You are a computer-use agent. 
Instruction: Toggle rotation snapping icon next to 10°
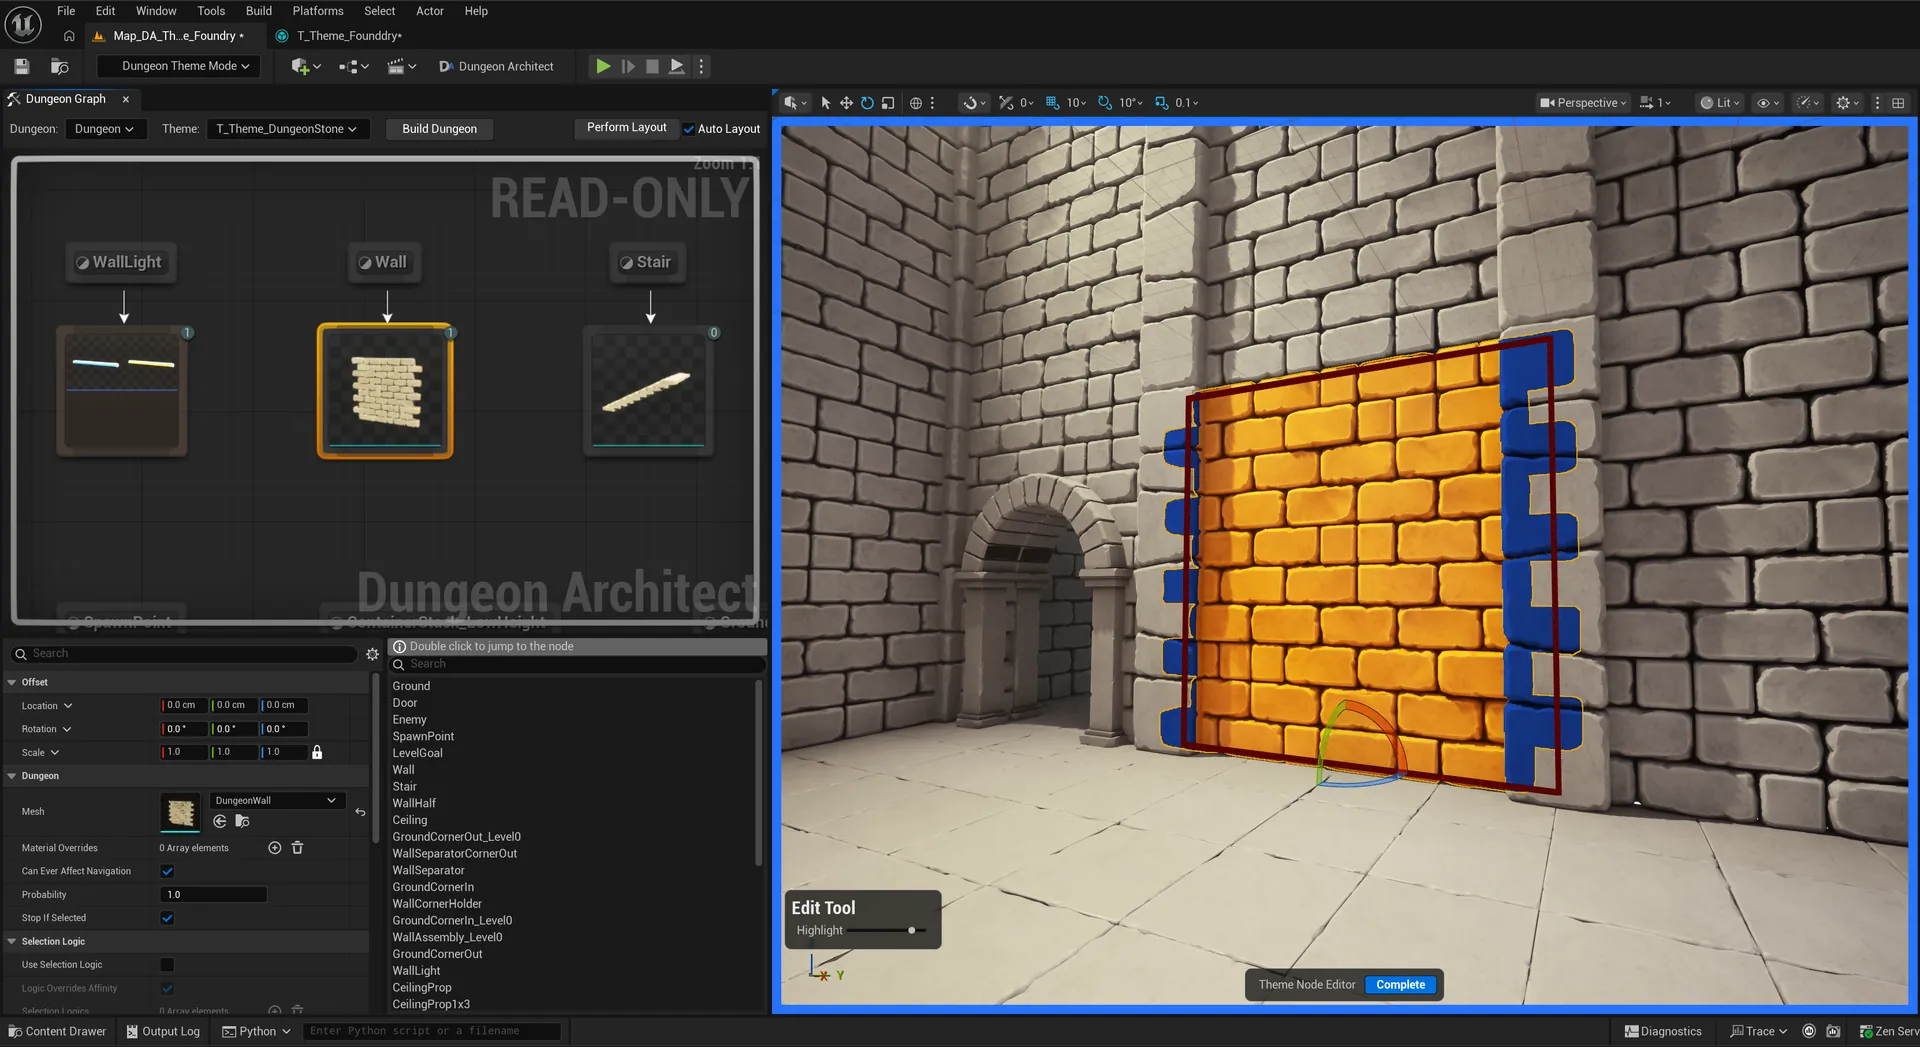pos(1104,103)
